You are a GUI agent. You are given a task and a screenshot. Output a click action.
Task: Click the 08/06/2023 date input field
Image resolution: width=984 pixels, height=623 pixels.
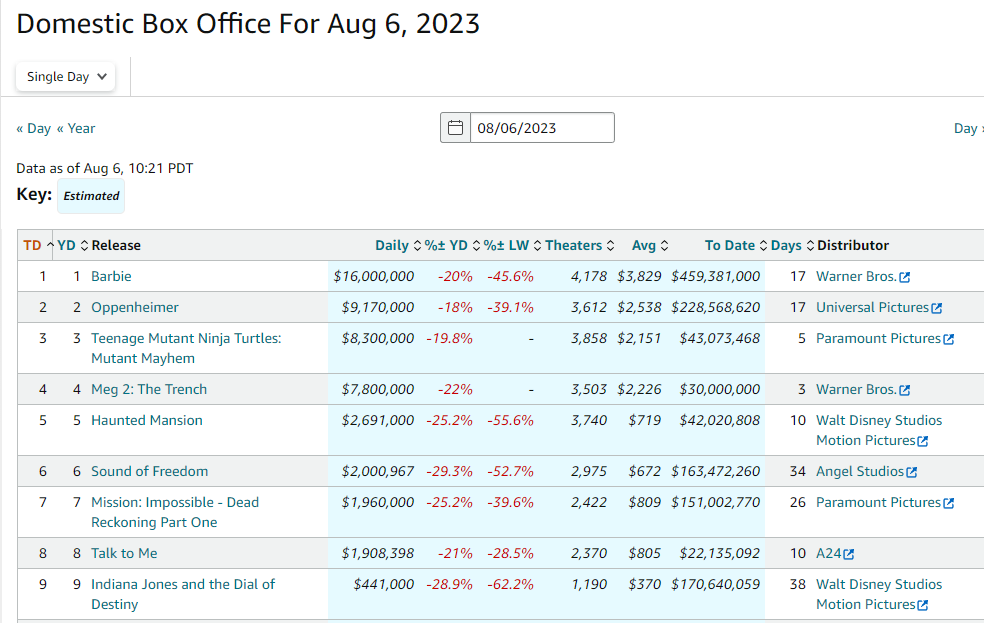click(x=541, y=128)
